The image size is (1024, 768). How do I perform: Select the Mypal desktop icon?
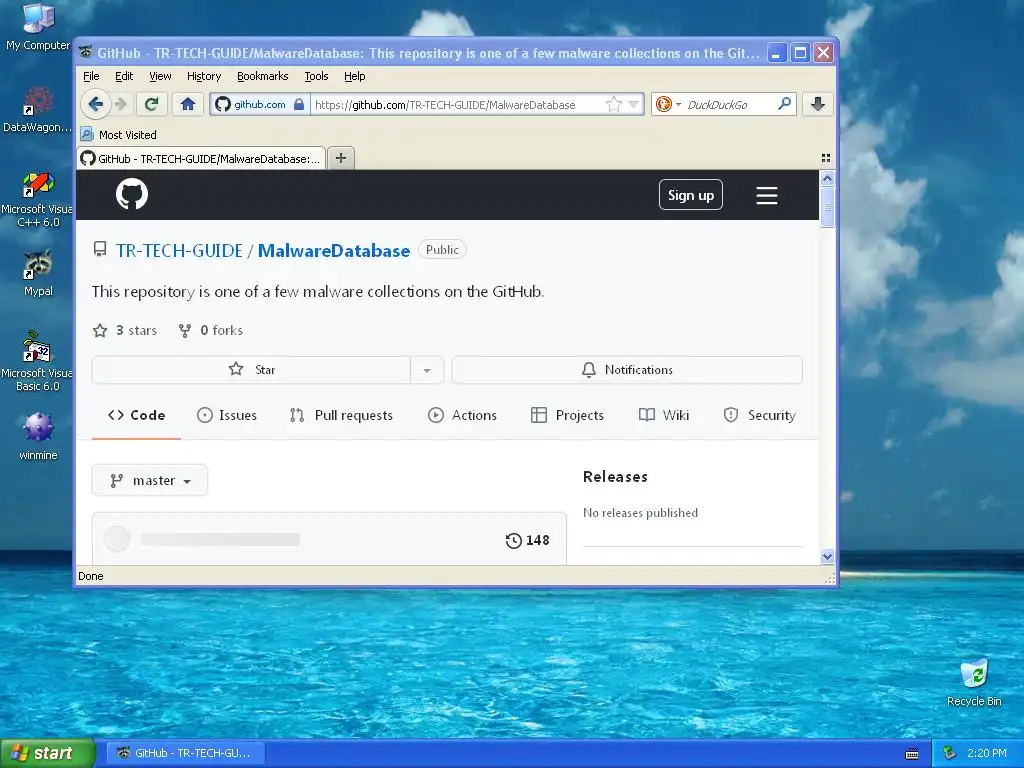pos(38,273)
